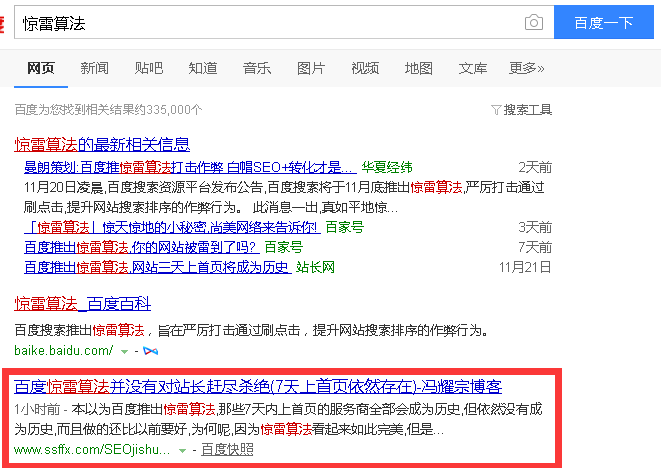Focus the search box containing 惊雷算法
The width and height of the screenshot is (661, 468).
284,22
